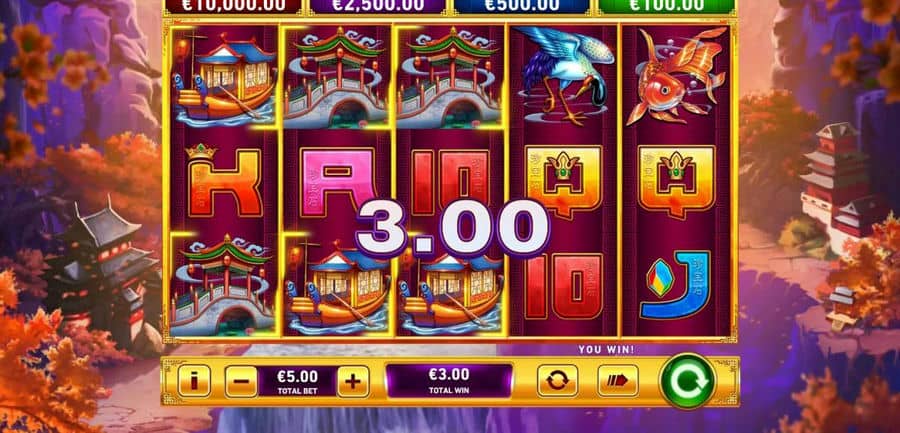Toggle turbo fast-forward arrow button
This screenshot has width=900, height=433.
pyautogui.click(x=618, y=381)
